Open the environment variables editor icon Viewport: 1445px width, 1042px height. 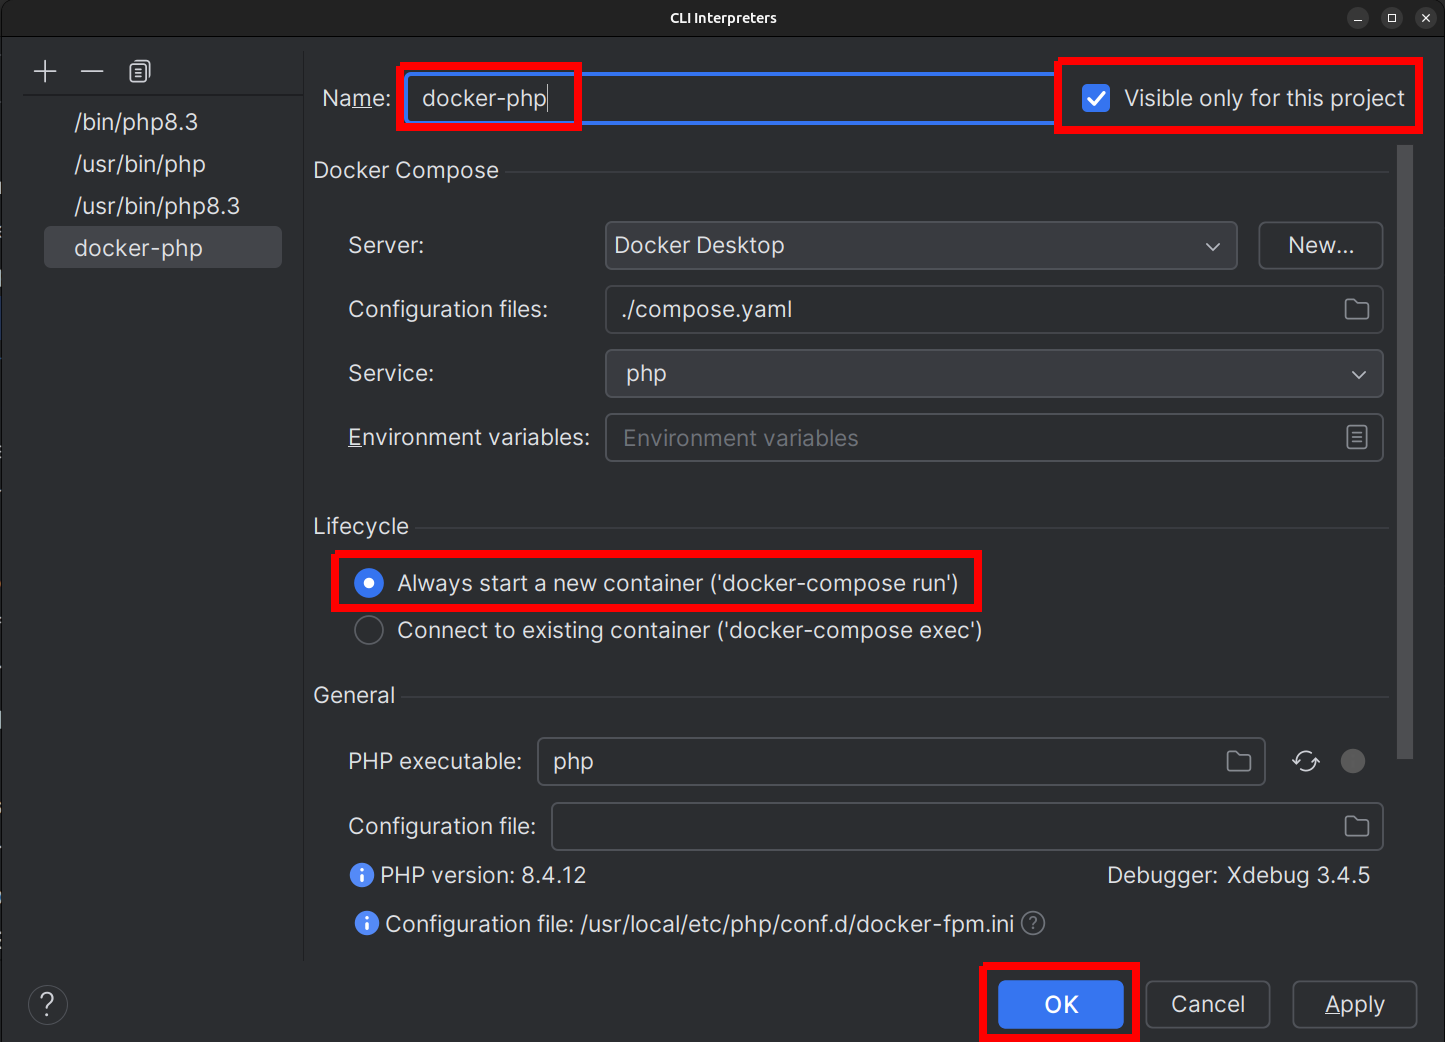[x=1356, y=437]
